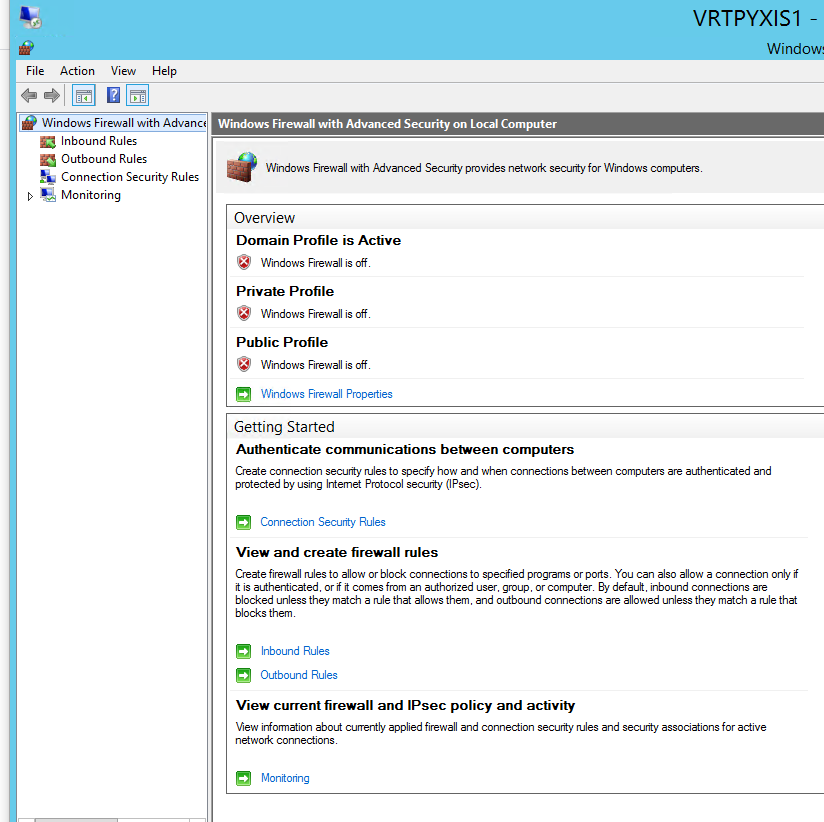Viewport: 824px width, 822px height.
Task: Click the Getting Started section header
Action: point(284,427)
